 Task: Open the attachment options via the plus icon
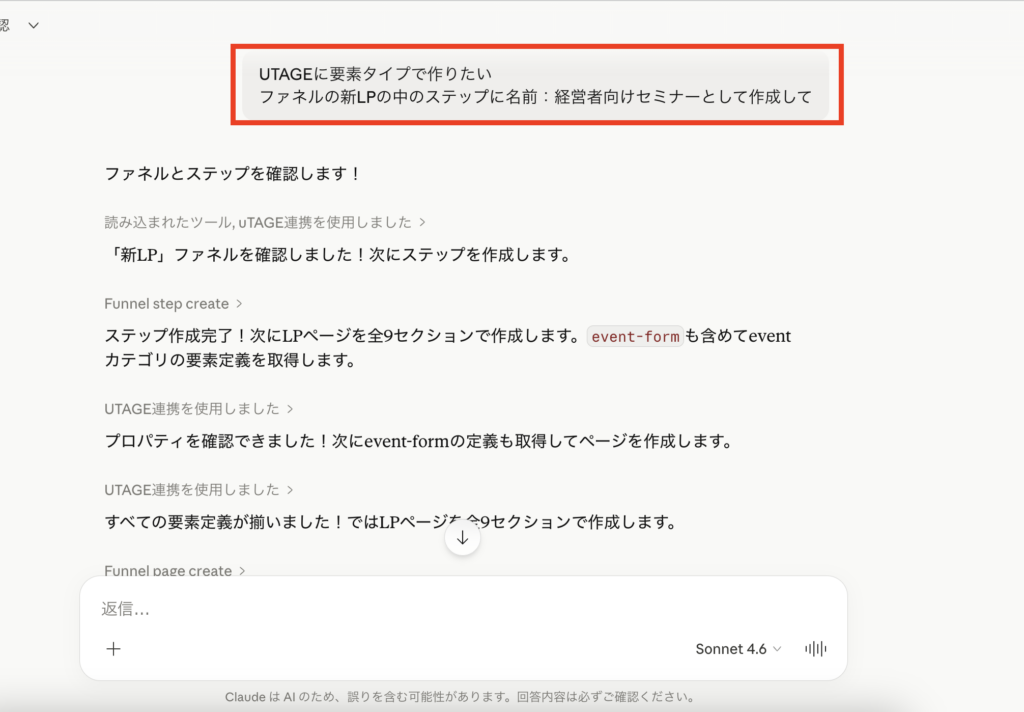coord(113,649)
